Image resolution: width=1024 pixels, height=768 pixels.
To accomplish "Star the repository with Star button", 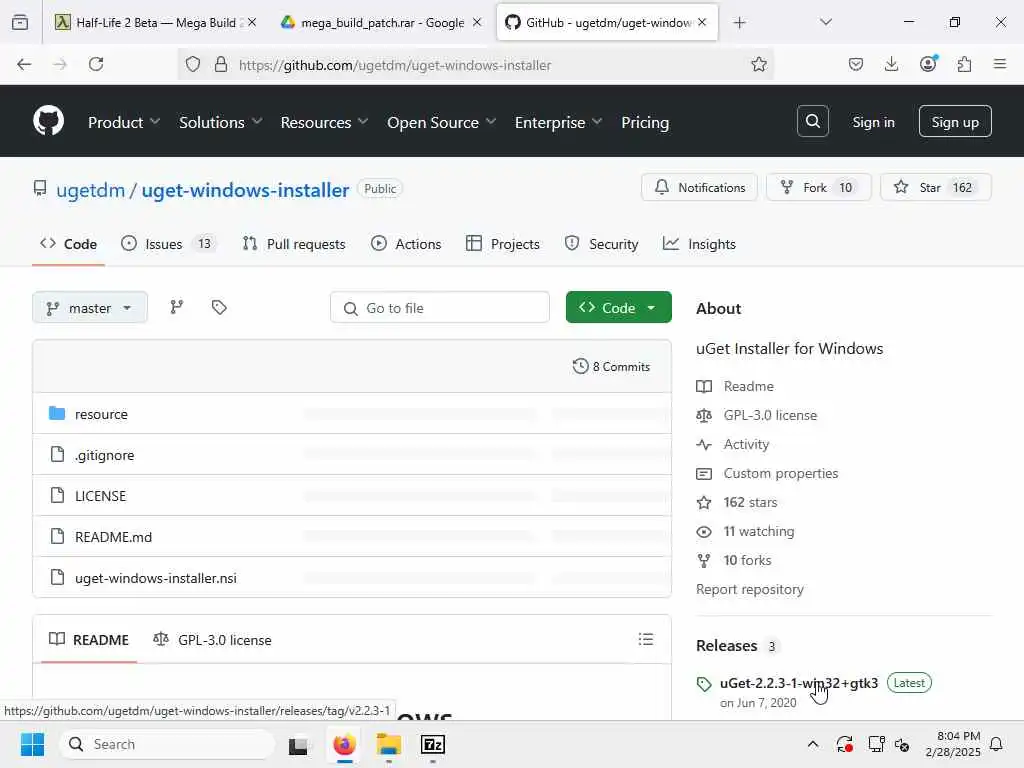I will tap(936, 187).
